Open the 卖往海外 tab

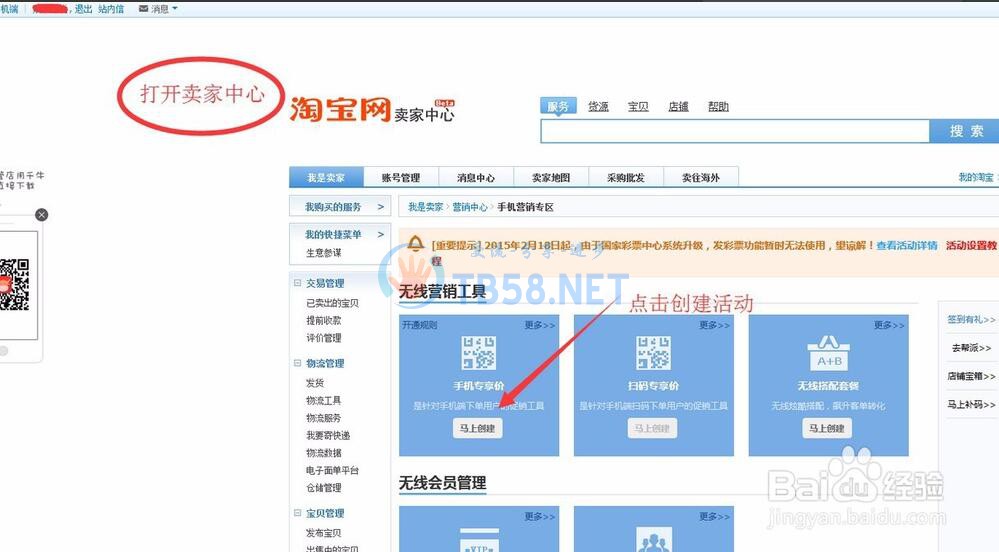701,177
